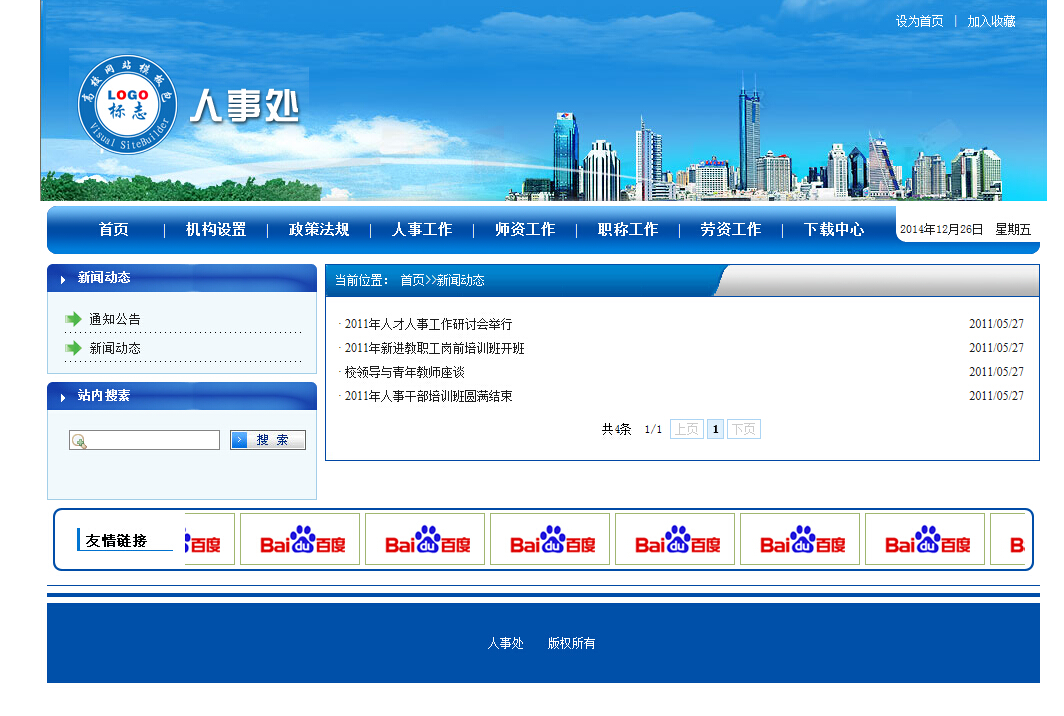Click the 友情链接 label
Viewport: 1064px width, 716px height.
116,540
